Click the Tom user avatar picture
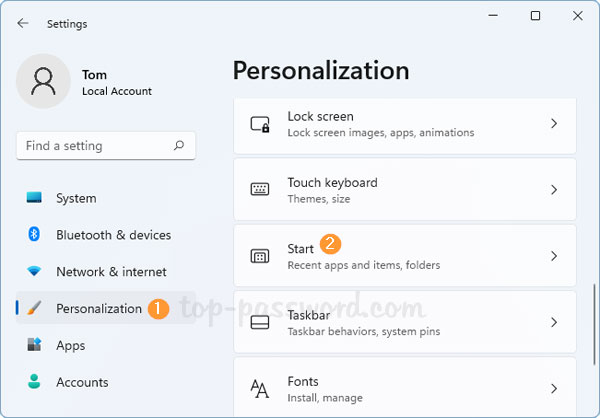 pyautogui.click(x=44, y=81)
